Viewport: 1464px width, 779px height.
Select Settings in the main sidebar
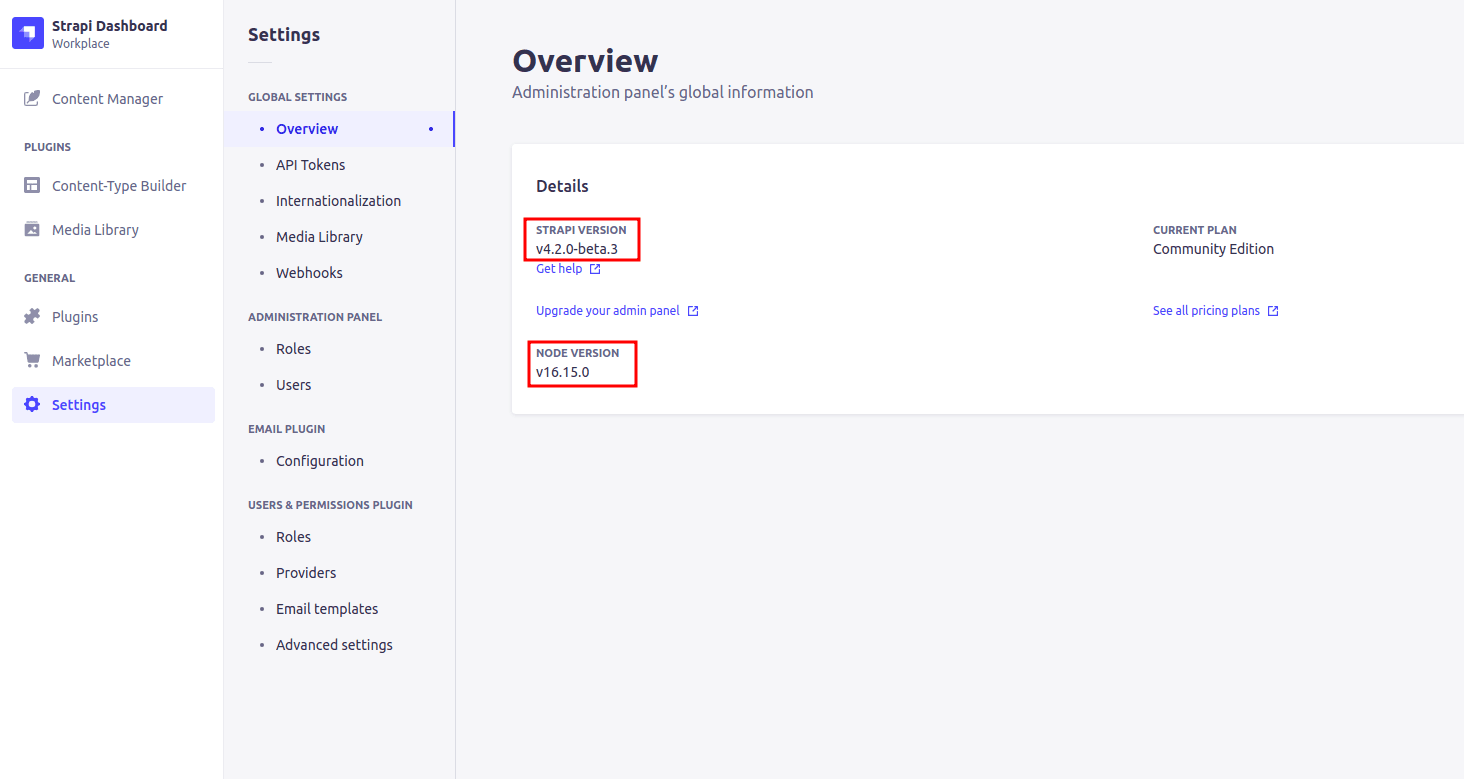pyautogui.click(x=113, y=405)
